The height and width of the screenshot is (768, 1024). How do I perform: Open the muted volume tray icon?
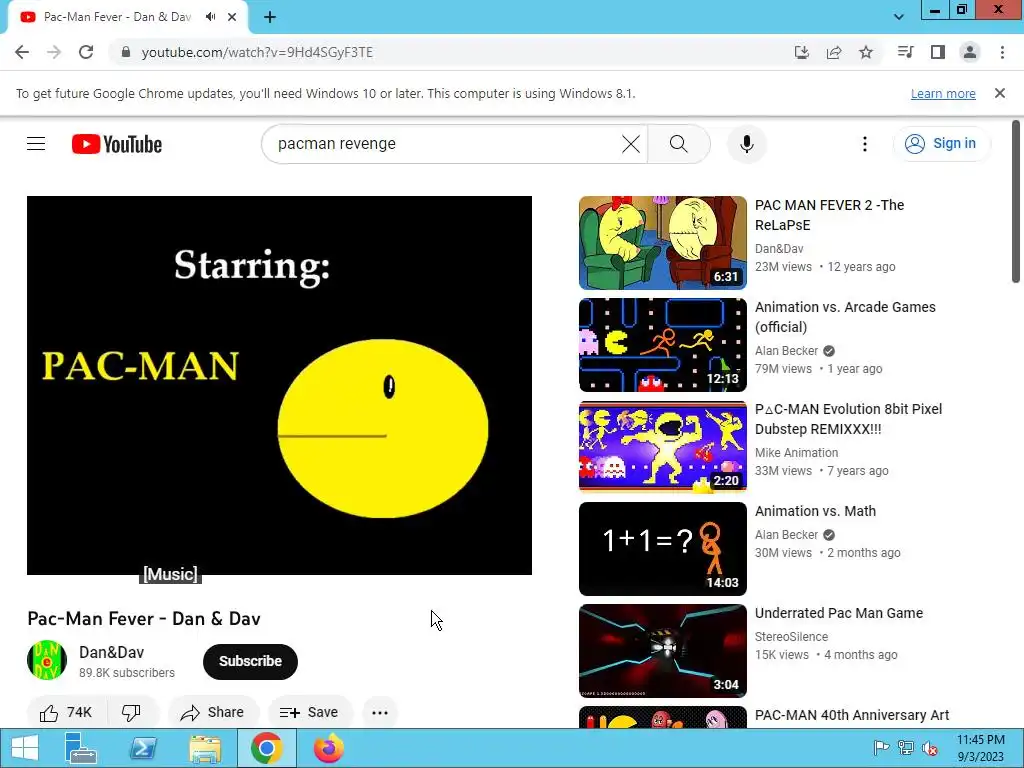pyautogui.click(x=929, y=748)
